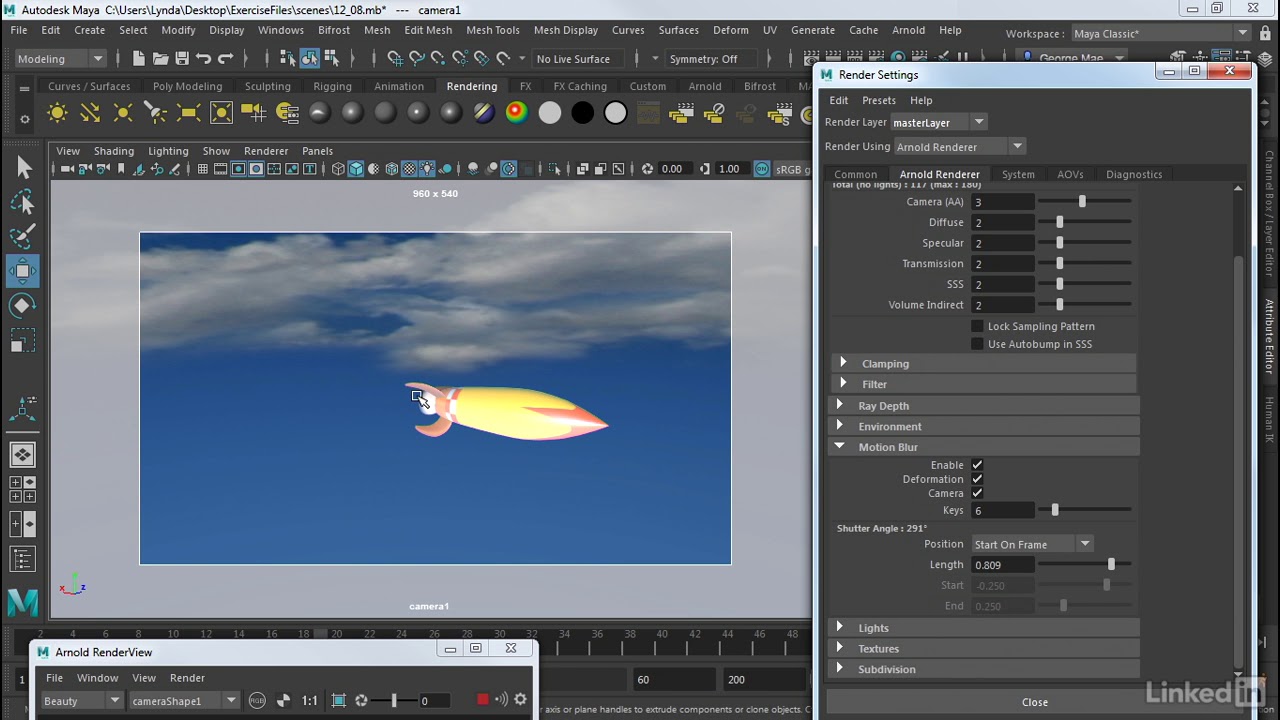Enable Lock Sampling Pattern

pos(977,326)
